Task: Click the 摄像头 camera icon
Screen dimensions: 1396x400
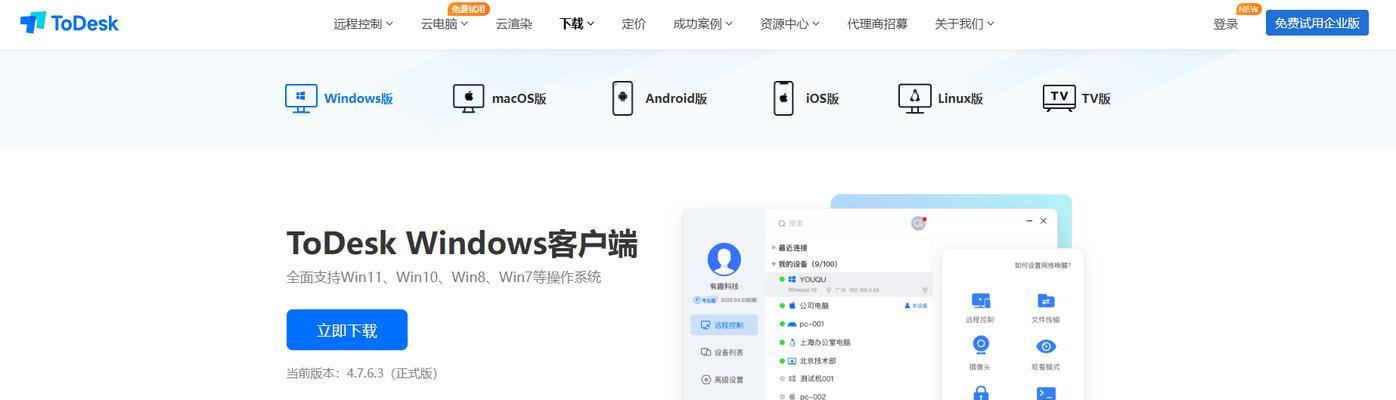Action: 981,346
